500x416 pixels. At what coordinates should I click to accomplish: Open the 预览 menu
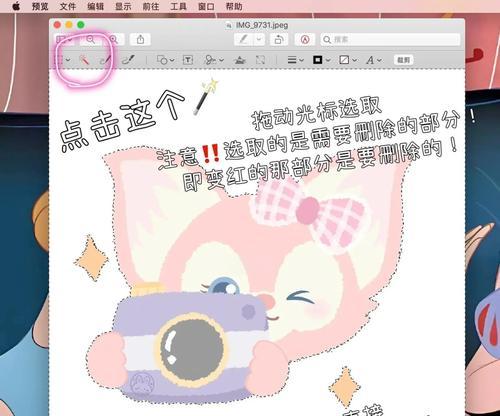[x=40, y=6]
